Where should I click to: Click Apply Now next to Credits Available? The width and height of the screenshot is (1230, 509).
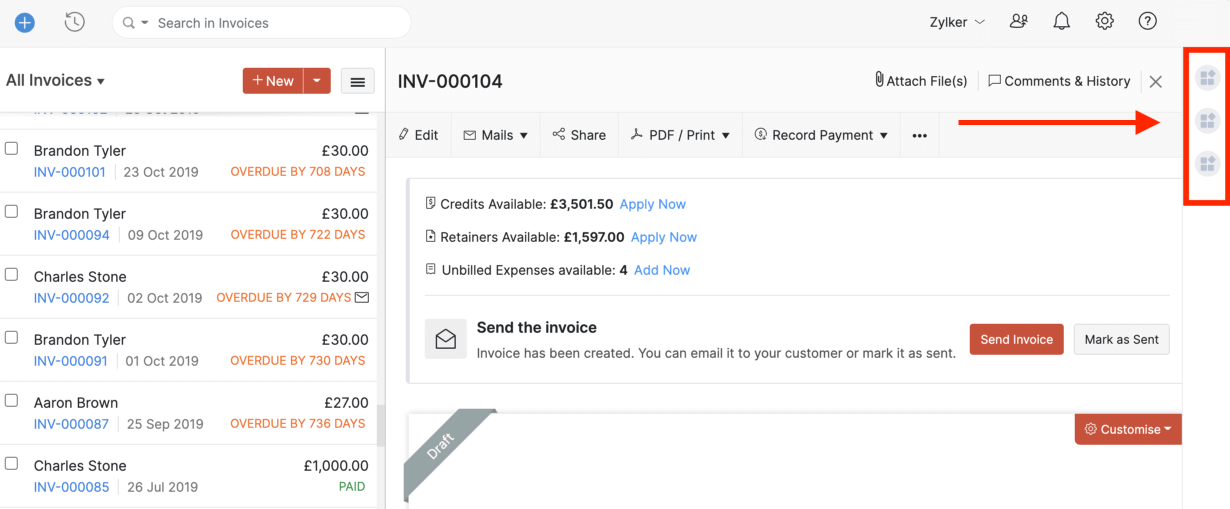click(x=652, y=204)
